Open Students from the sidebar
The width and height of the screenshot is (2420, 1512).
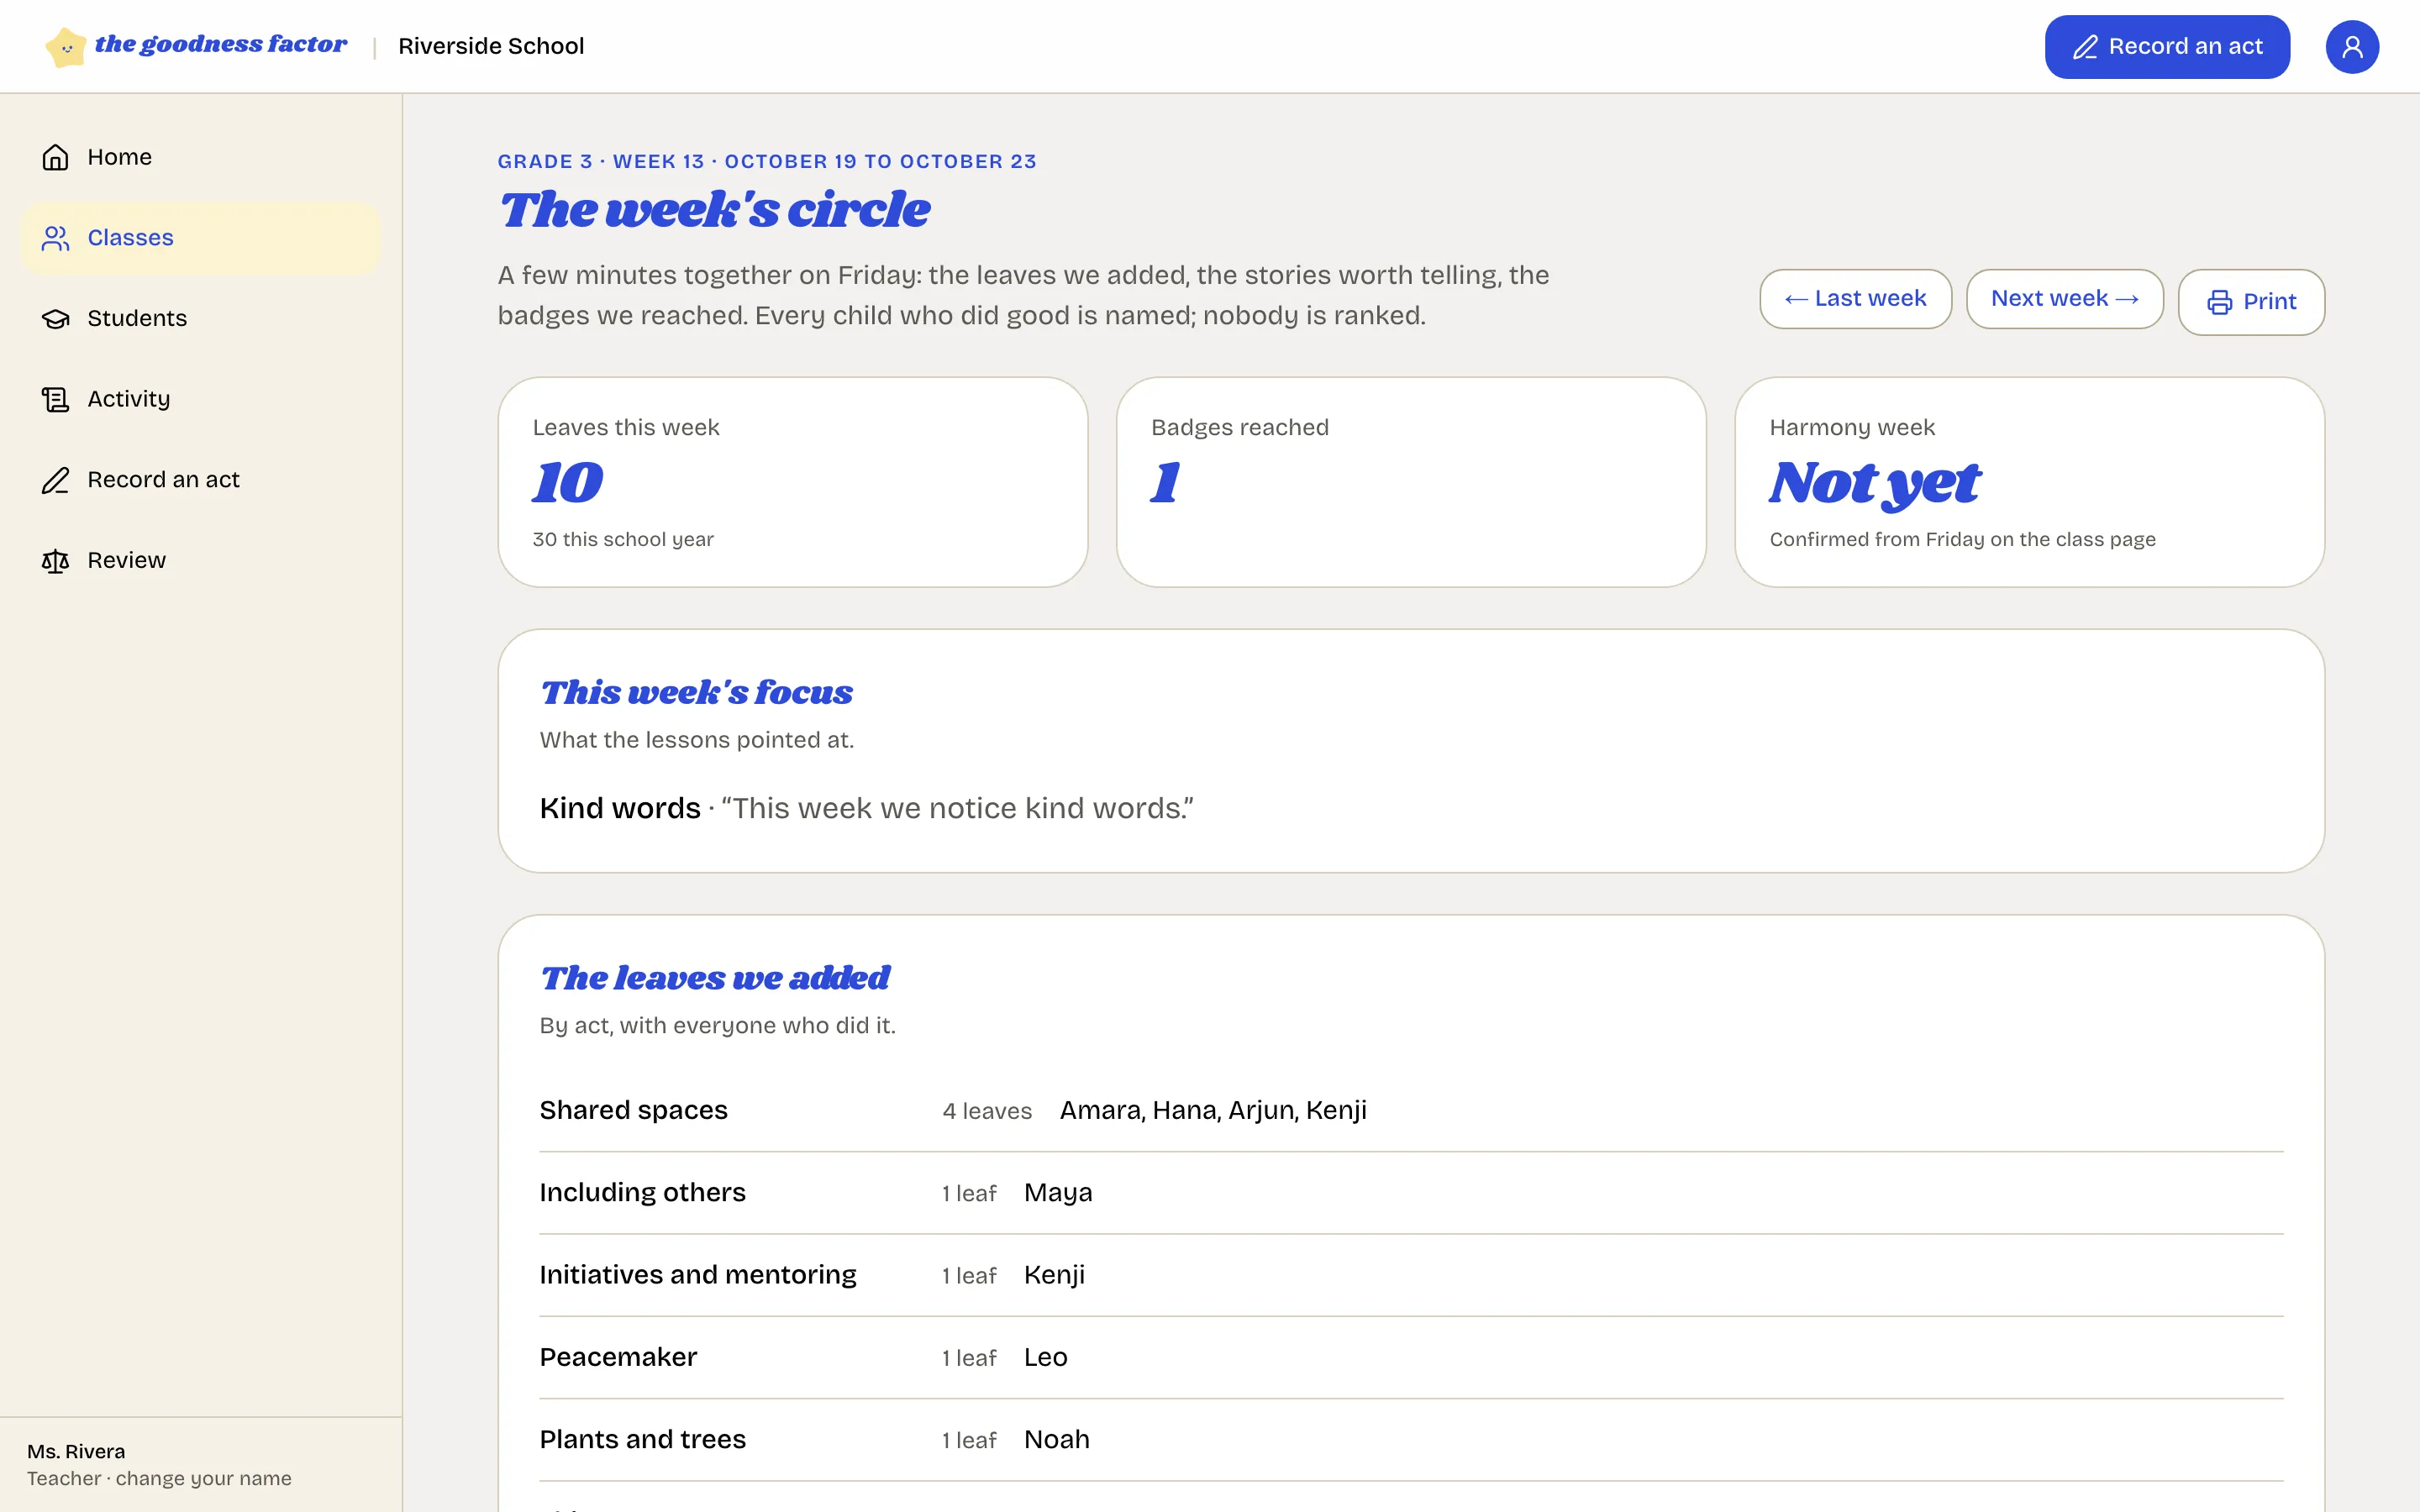200,318
